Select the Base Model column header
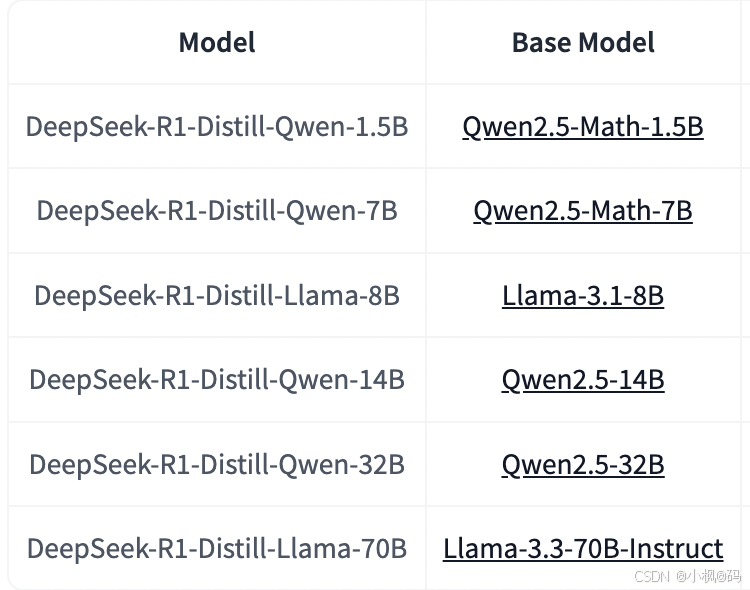750x590 pixels. pyautogui.click(x=583, y=43)
